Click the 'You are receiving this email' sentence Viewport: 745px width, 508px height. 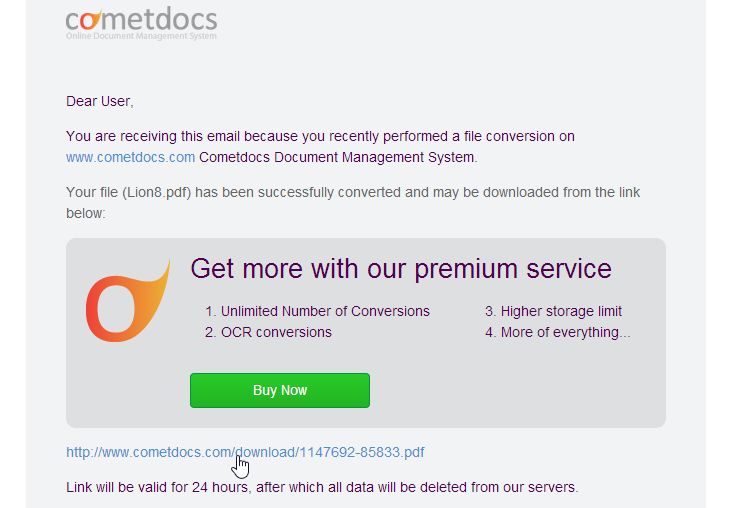point(320,136)
